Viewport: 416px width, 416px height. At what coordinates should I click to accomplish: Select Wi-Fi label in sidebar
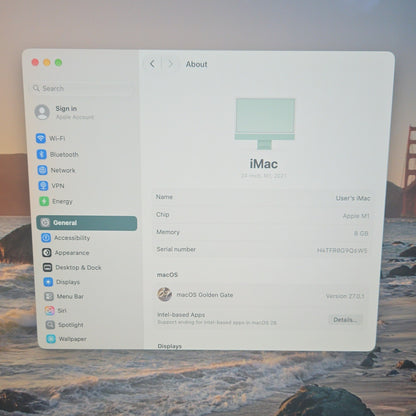(x=57, y=138)
